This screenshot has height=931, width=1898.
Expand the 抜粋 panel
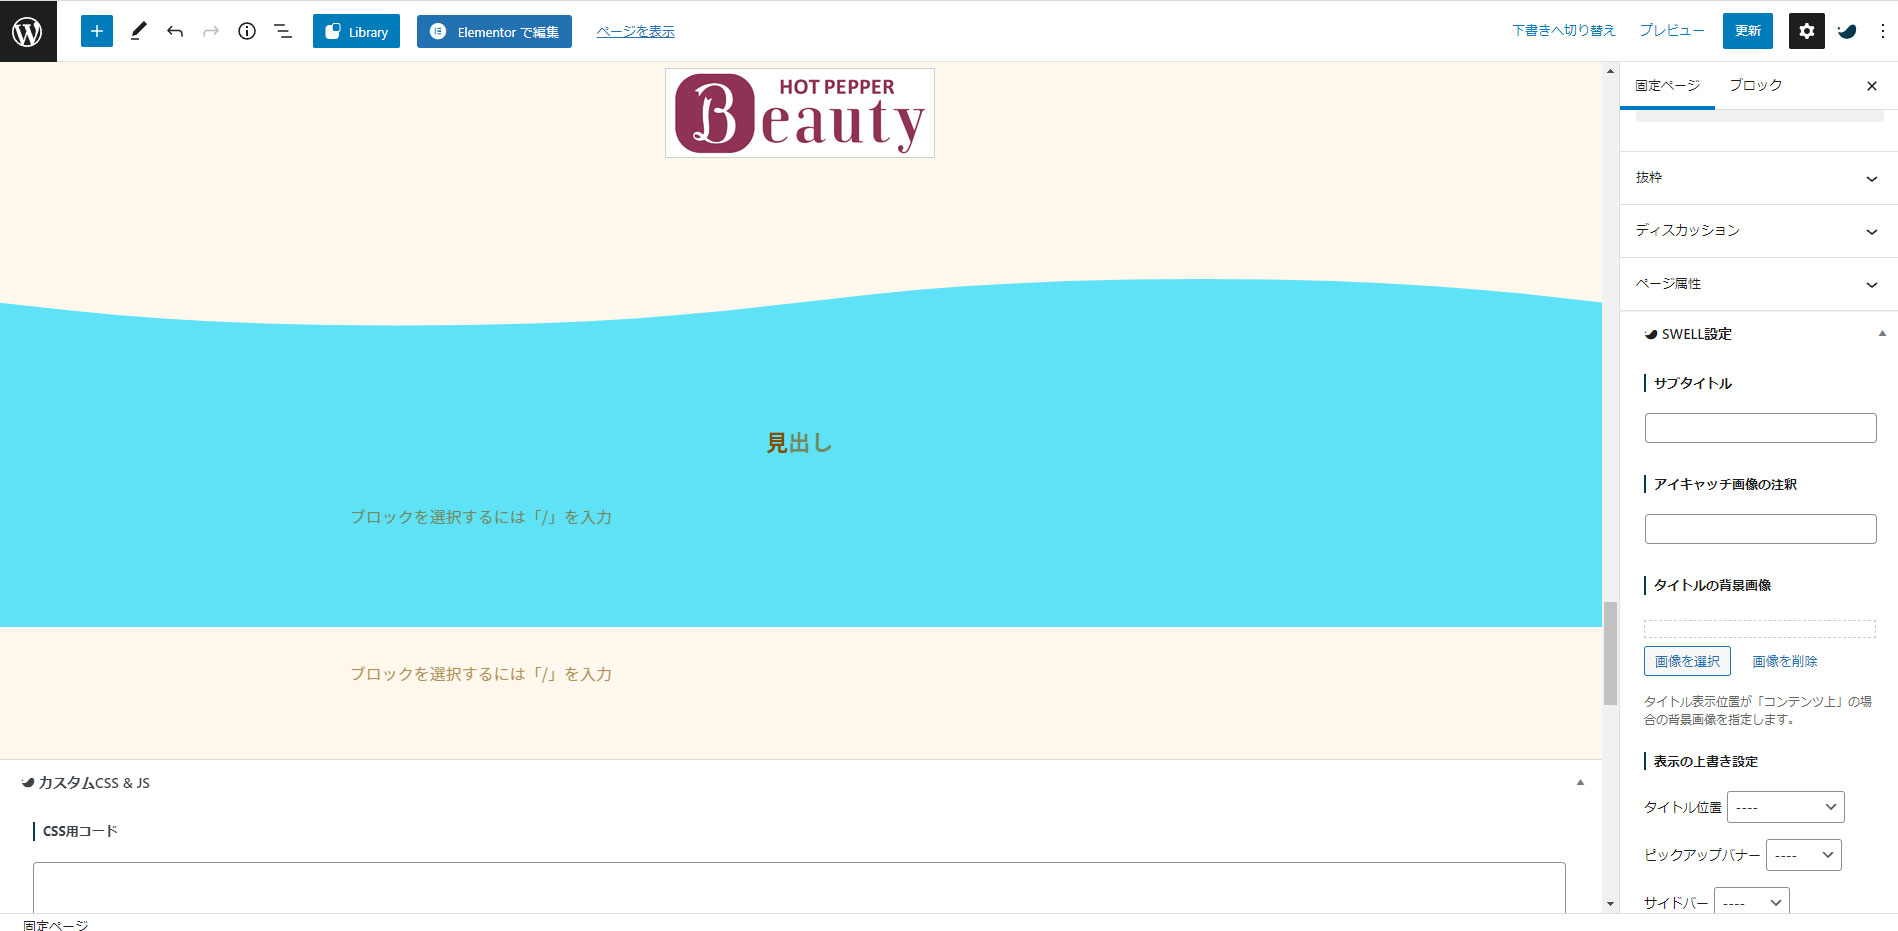[1759, 178]
